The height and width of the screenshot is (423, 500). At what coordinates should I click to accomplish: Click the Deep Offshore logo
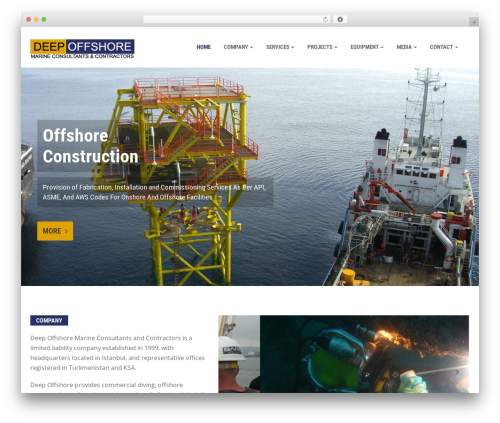(x=82, y=49)
